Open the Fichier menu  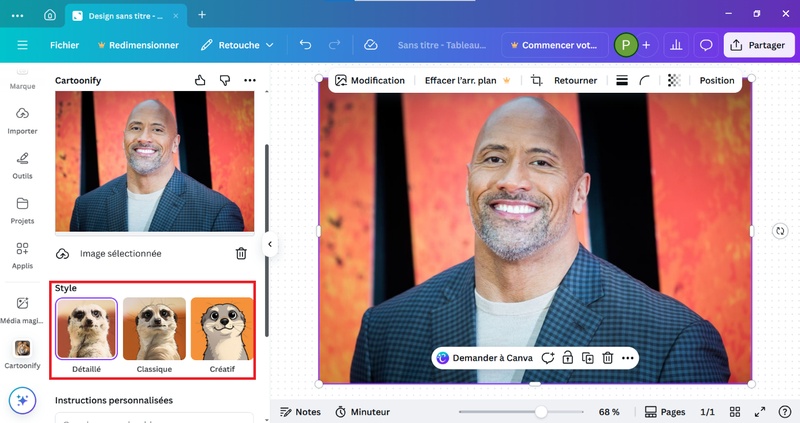tap(64, 45)
